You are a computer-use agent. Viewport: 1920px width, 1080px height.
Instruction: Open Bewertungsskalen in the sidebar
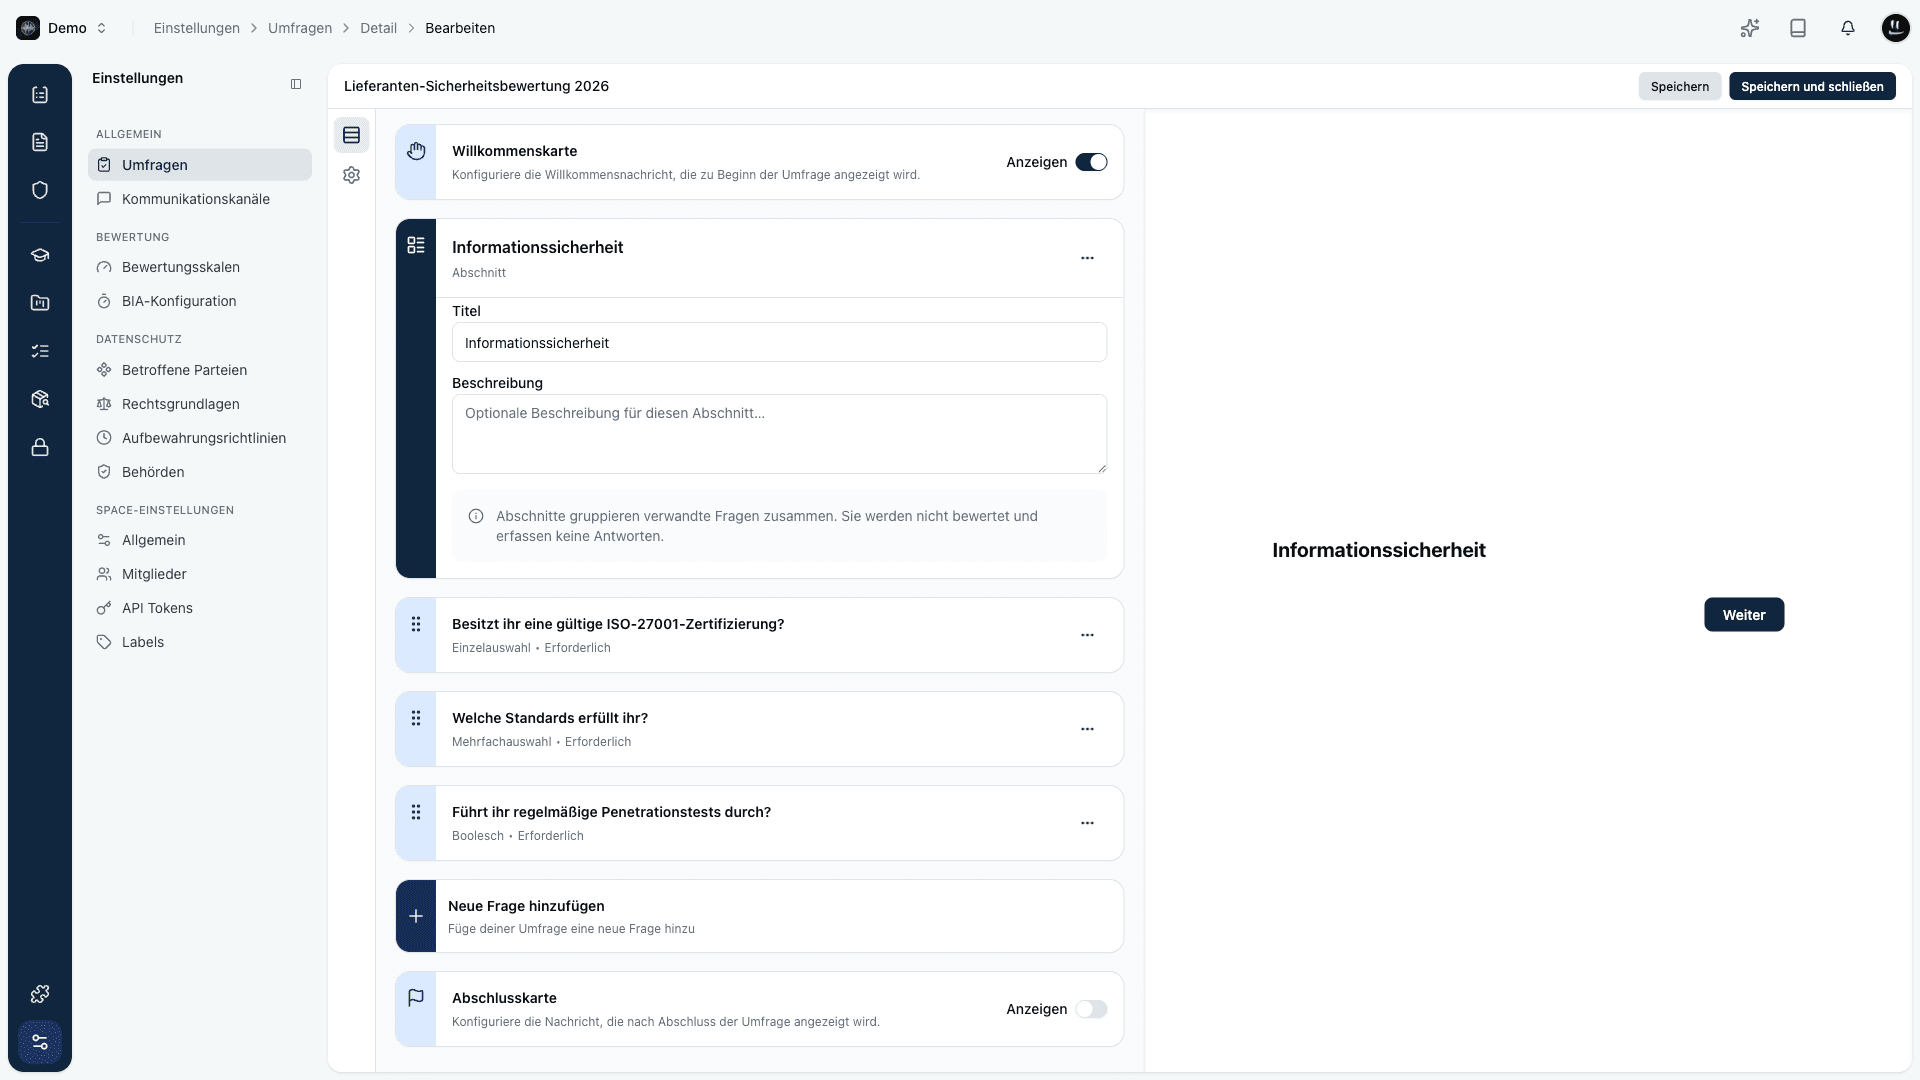tap(200, 267)
